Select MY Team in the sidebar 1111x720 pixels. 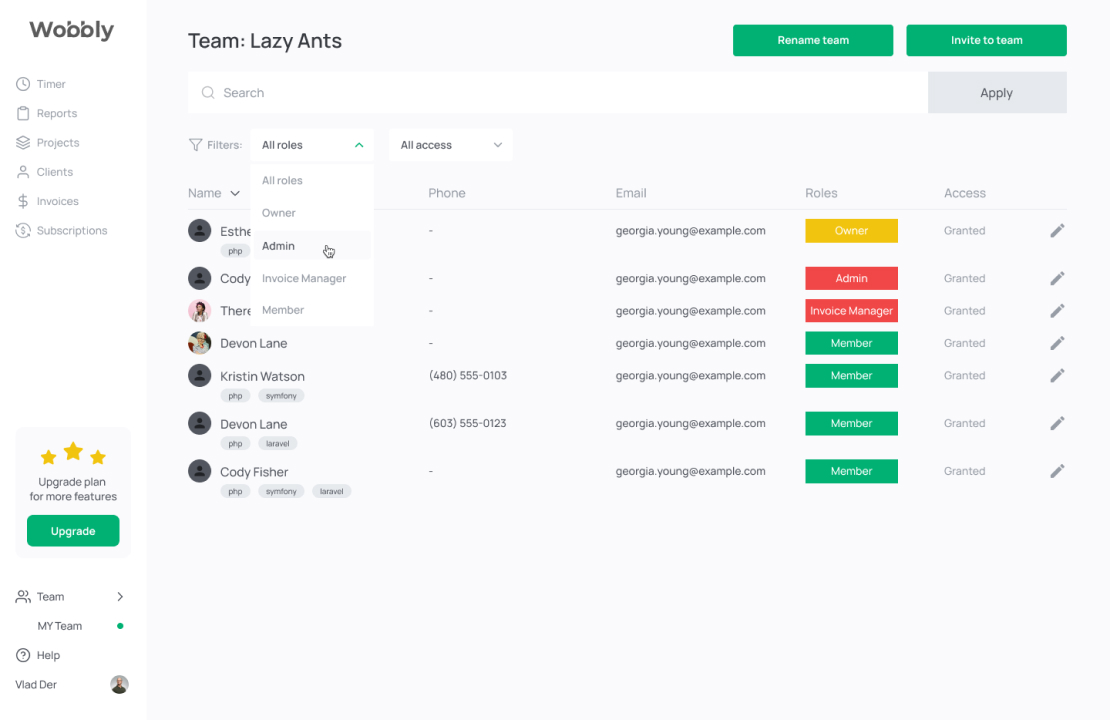(x=60, y=626)
